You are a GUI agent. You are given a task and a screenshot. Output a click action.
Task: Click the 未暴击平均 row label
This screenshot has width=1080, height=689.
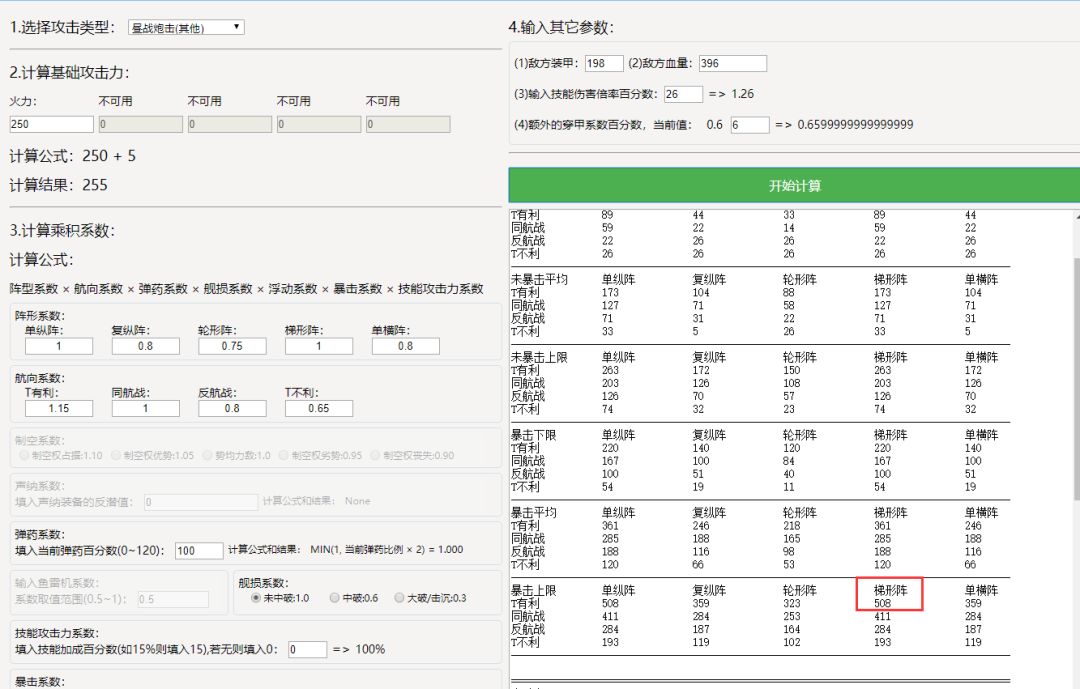[539, 280]
